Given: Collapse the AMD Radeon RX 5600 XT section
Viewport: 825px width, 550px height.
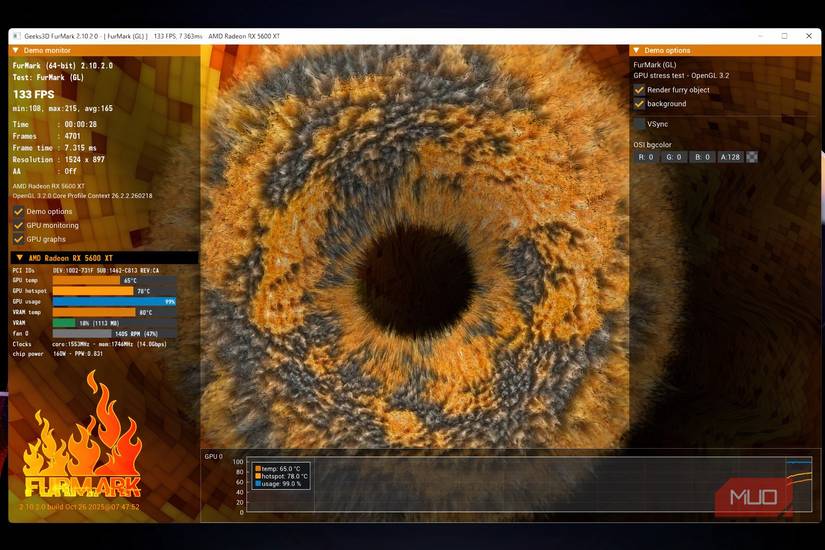Looking at the screenshot, I should pos(19,258).
